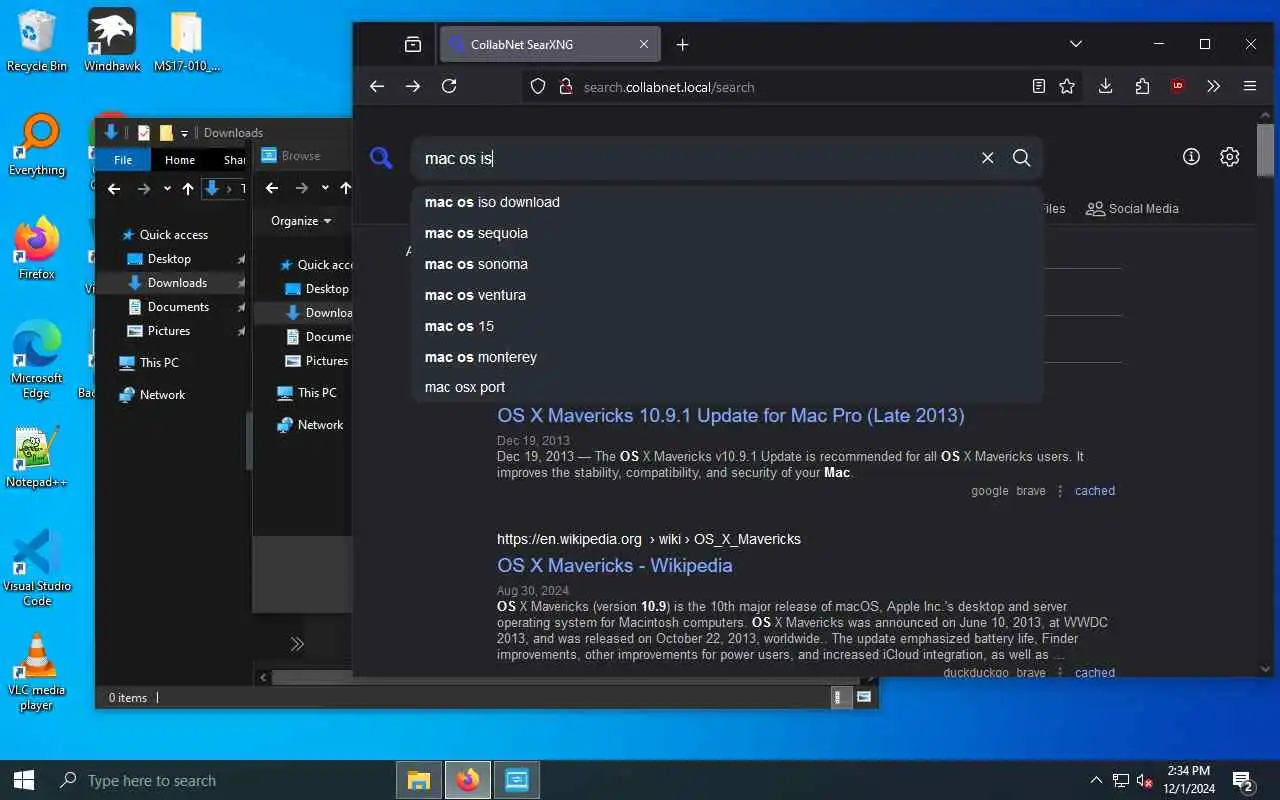Open SearXNG preferences gear icon
This screenshot has height=800, width=1280.
click(1230, 157)
